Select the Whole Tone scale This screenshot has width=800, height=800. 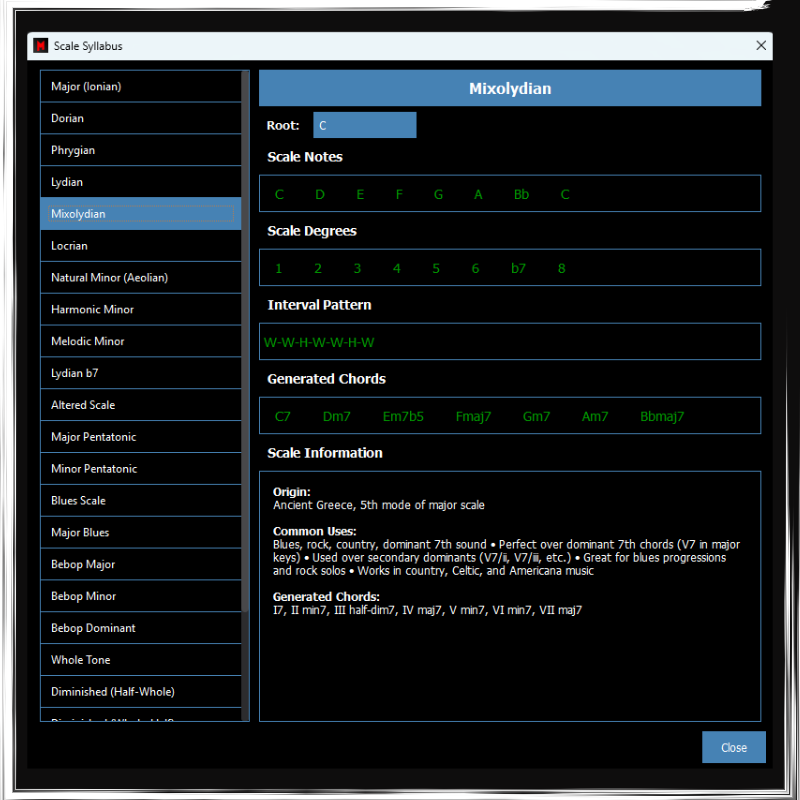coord(140,660)
